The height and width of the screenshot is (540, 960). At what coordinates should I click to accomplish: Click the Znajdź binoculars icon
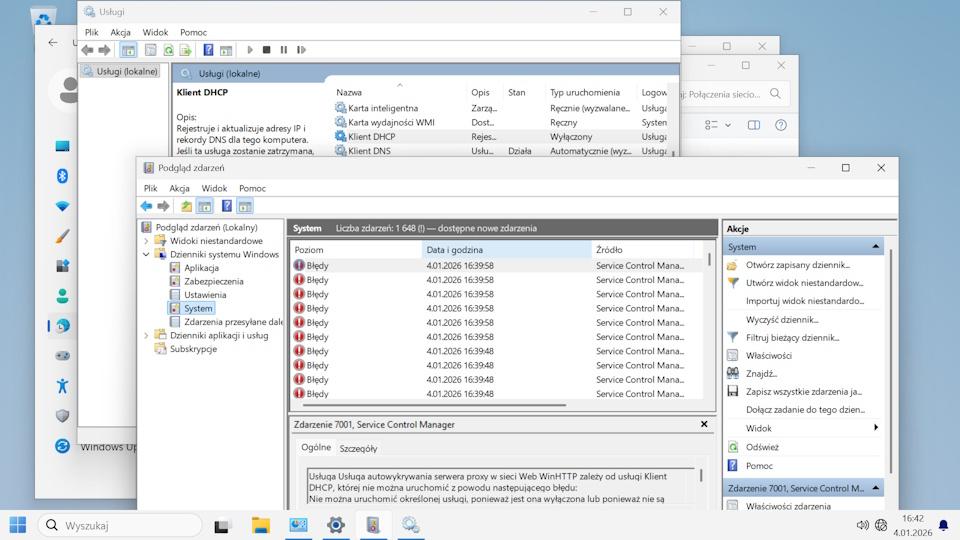click(x=732, y=374)
